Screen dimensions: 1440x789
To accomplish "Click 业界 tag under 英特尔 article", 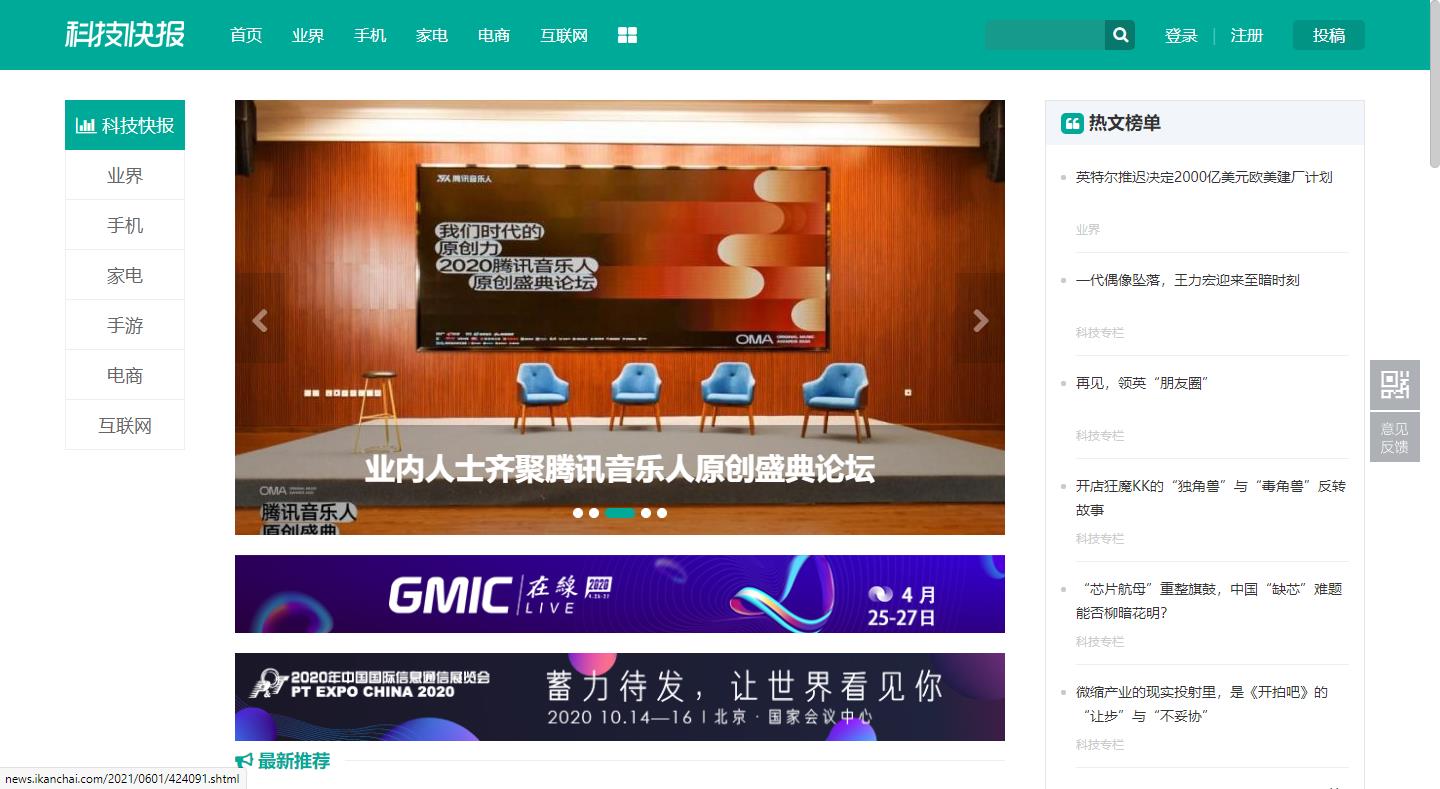I will [1088, 229].
